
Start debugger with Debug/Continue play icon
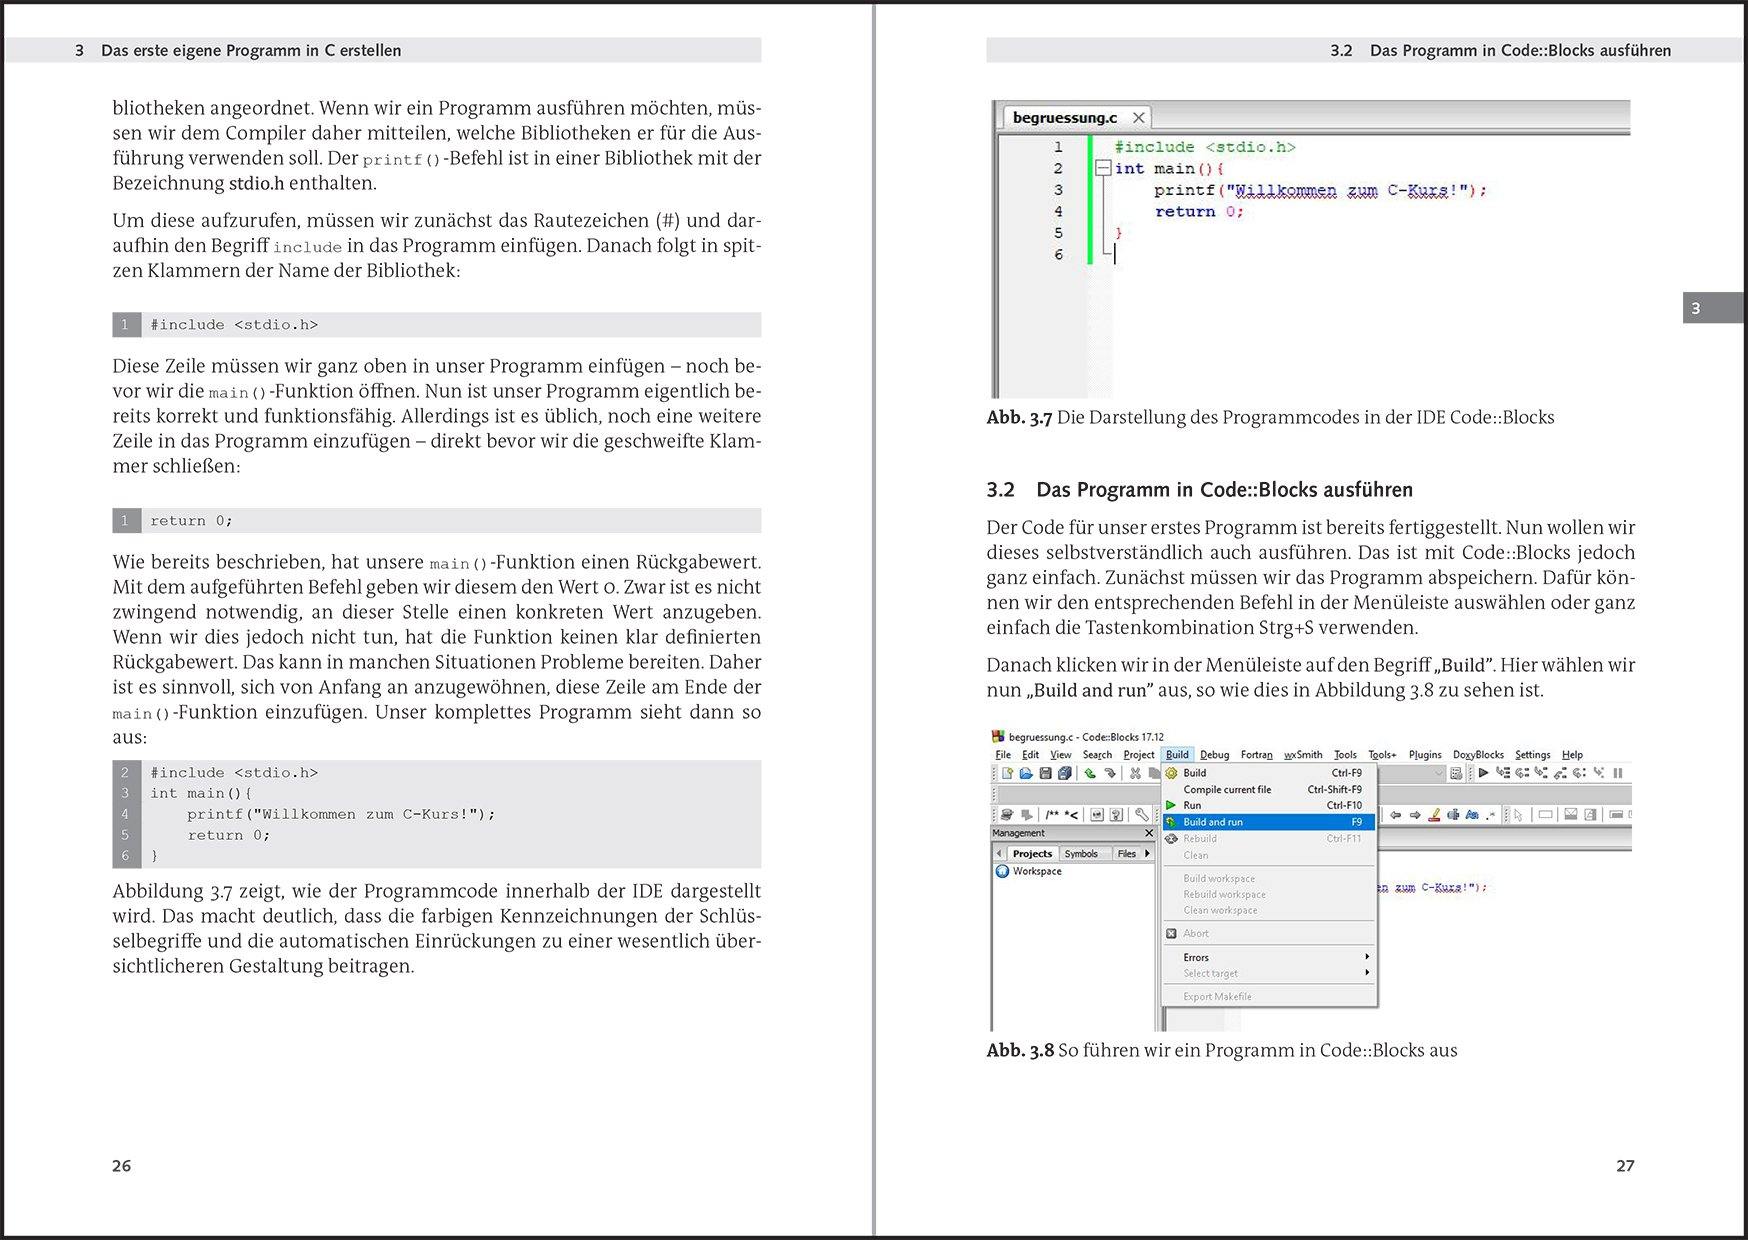[x=1484, y=773]
